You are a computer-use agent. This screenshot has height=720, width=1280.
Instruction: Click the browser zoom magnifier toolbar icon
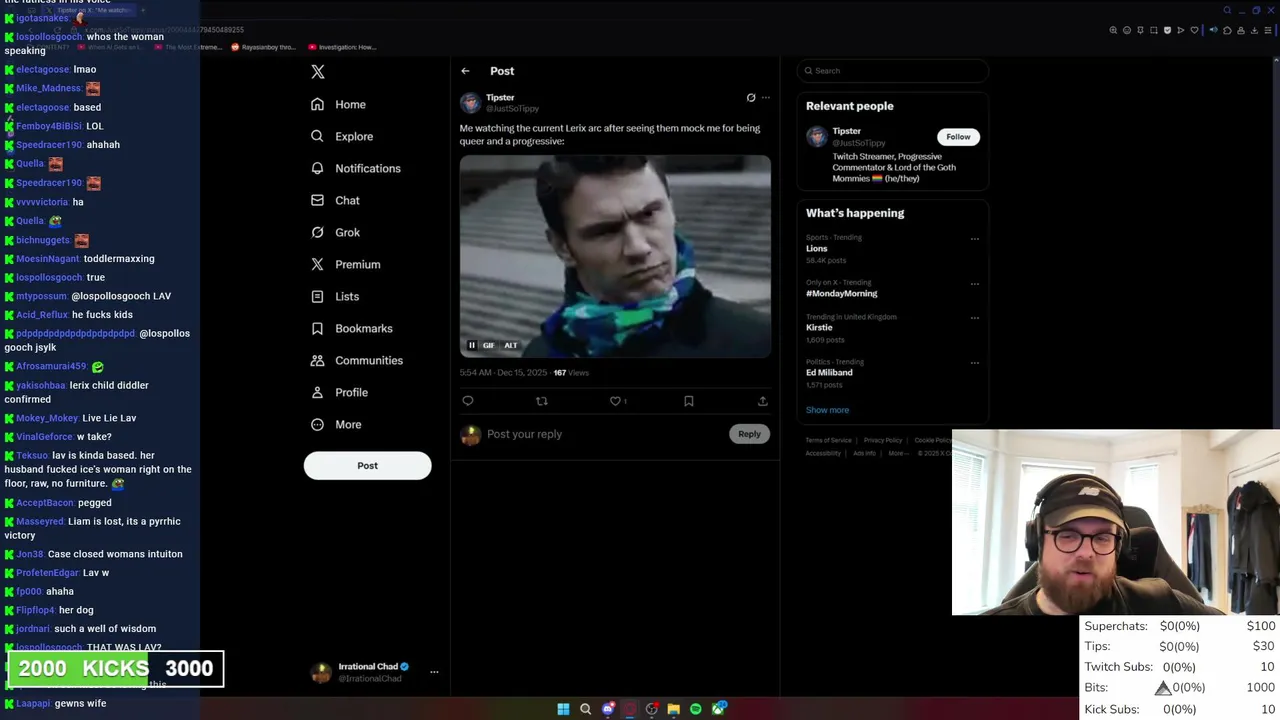point(1113,30)
